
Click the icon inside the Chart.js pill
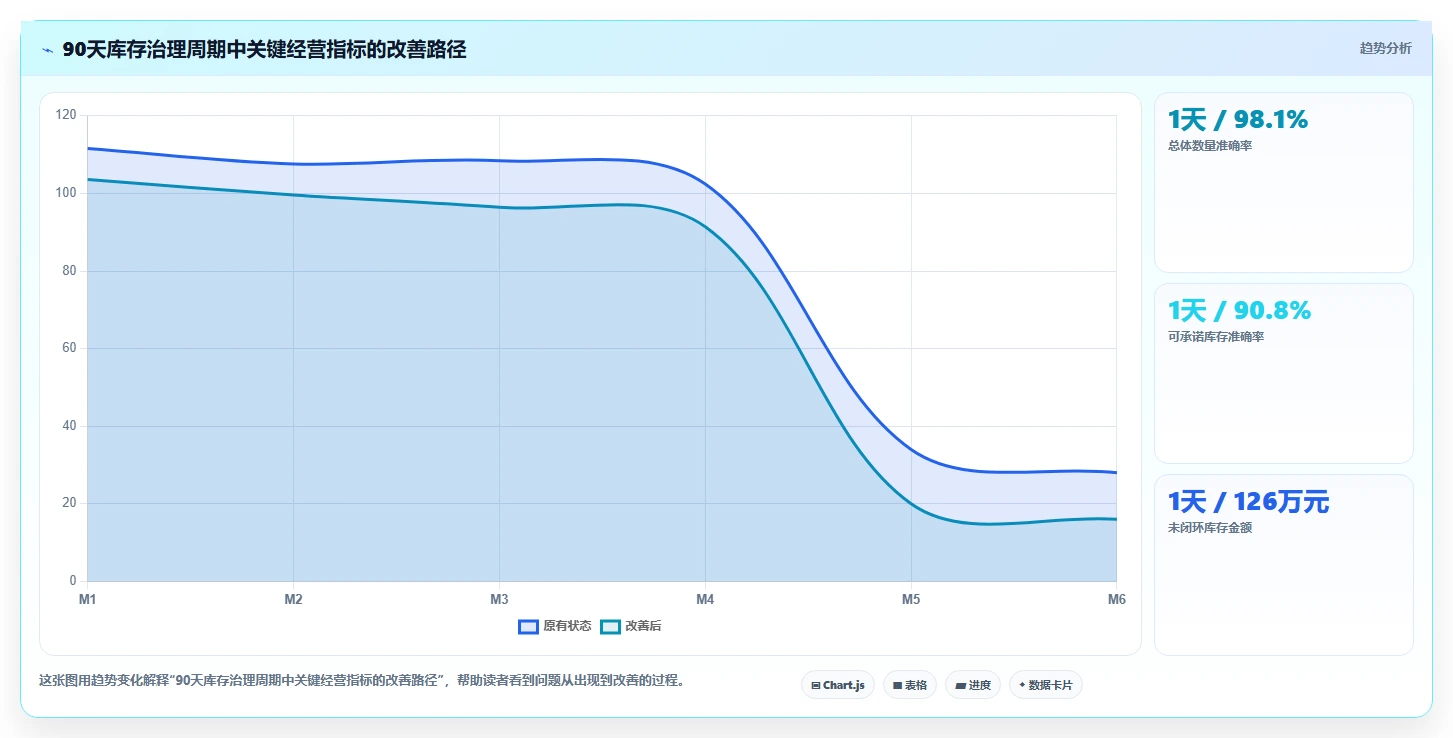click(816, 686)
